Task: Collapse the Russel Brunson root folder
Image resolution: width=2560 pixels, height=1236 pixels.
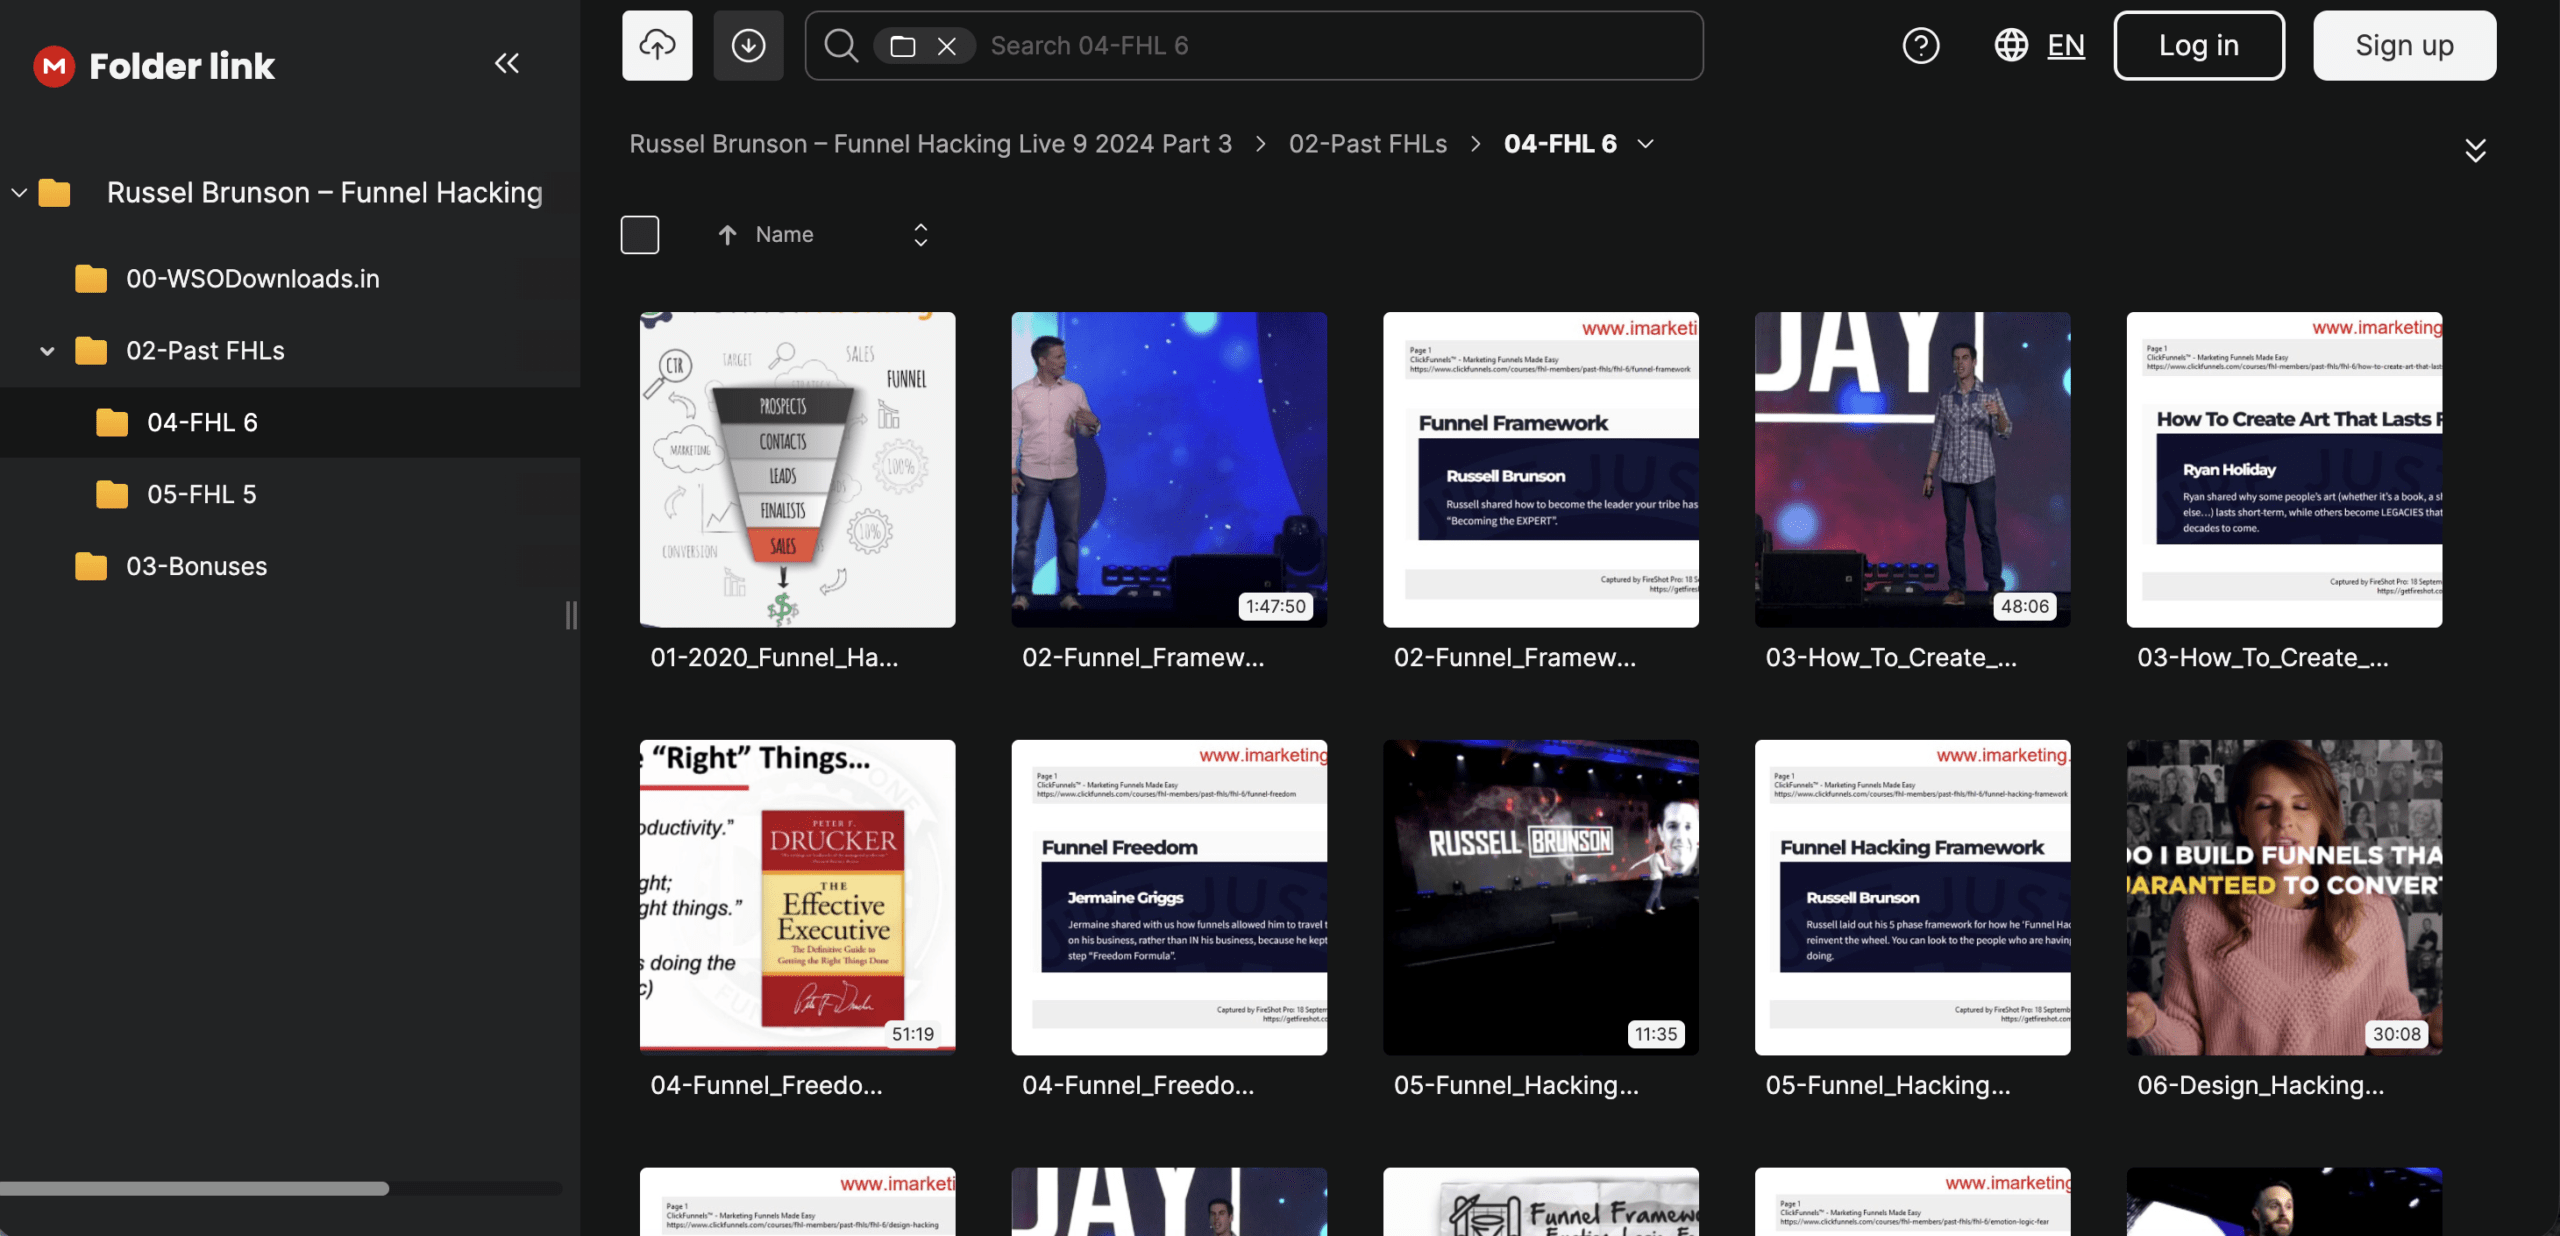Action: coord(19,193)
